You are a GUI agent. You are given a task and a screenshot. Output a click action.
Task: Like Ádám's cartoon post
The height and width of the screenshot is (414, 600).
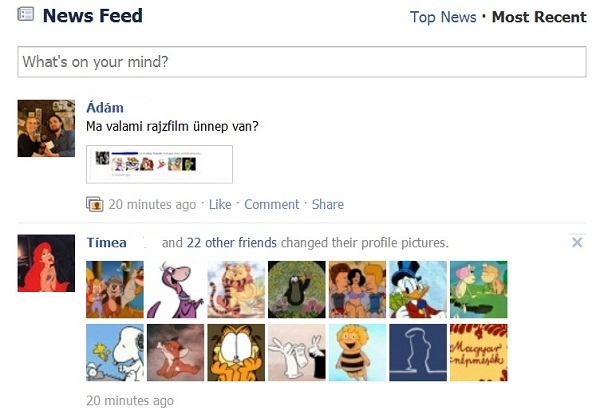pos(220,204)
